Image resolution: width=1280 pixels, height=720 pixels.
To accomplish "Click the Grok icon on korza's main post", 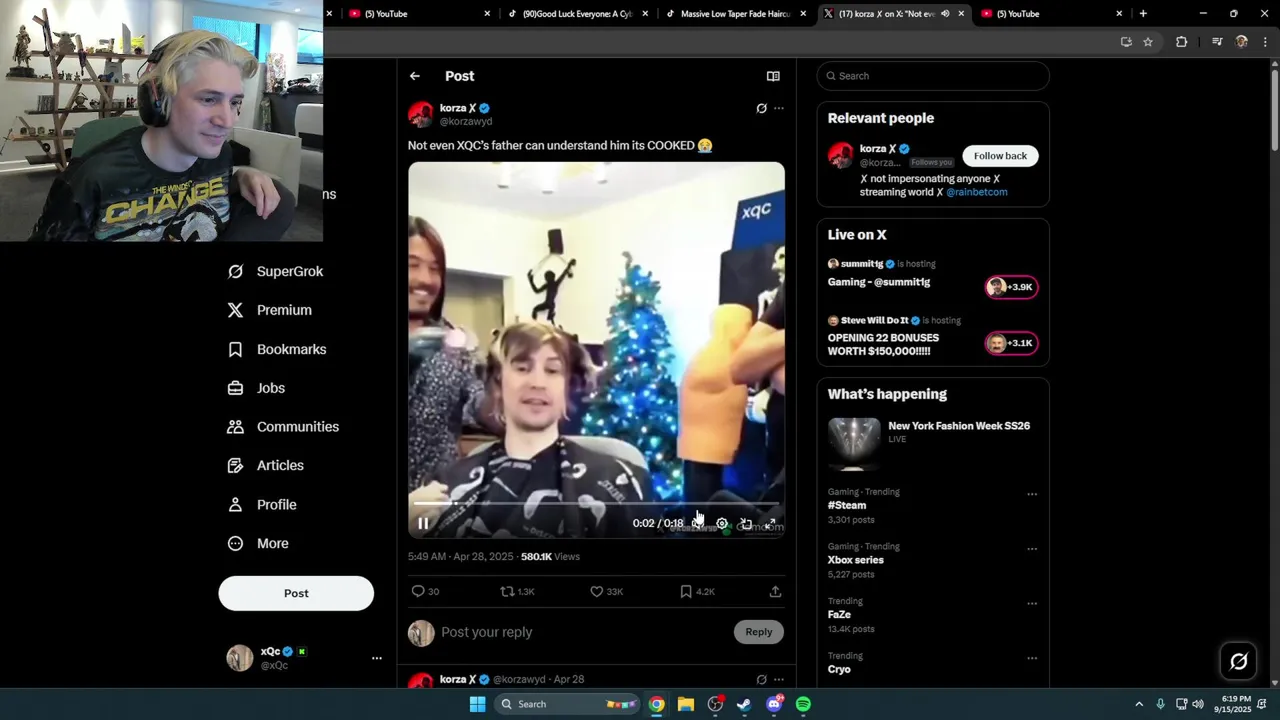I will click(761, 108).
